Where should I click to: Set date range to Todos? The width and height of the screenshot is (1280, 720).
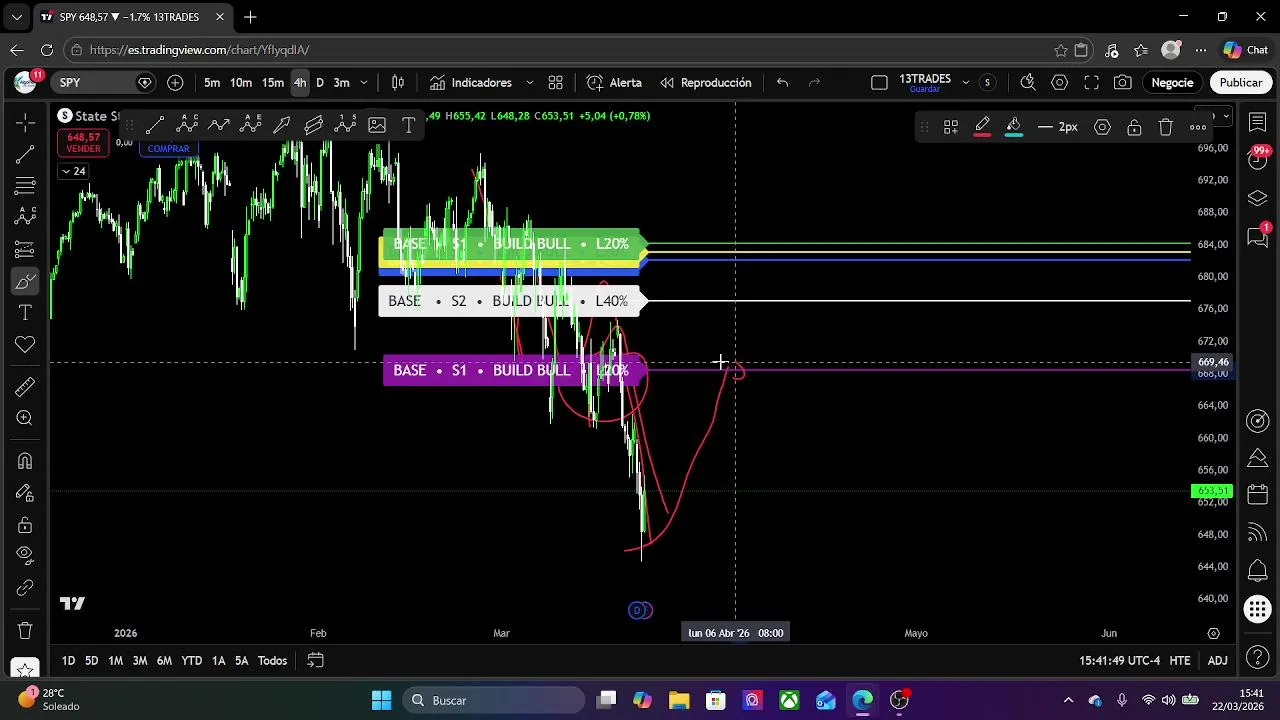click(x=272, y=661)
